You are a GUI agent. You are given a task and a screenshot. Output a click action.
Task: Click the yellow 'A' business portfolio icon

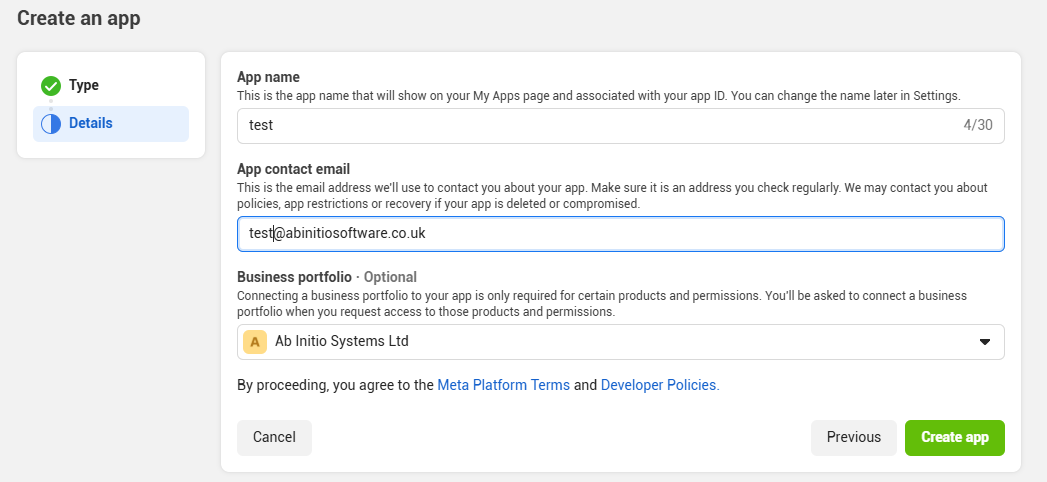255,342
